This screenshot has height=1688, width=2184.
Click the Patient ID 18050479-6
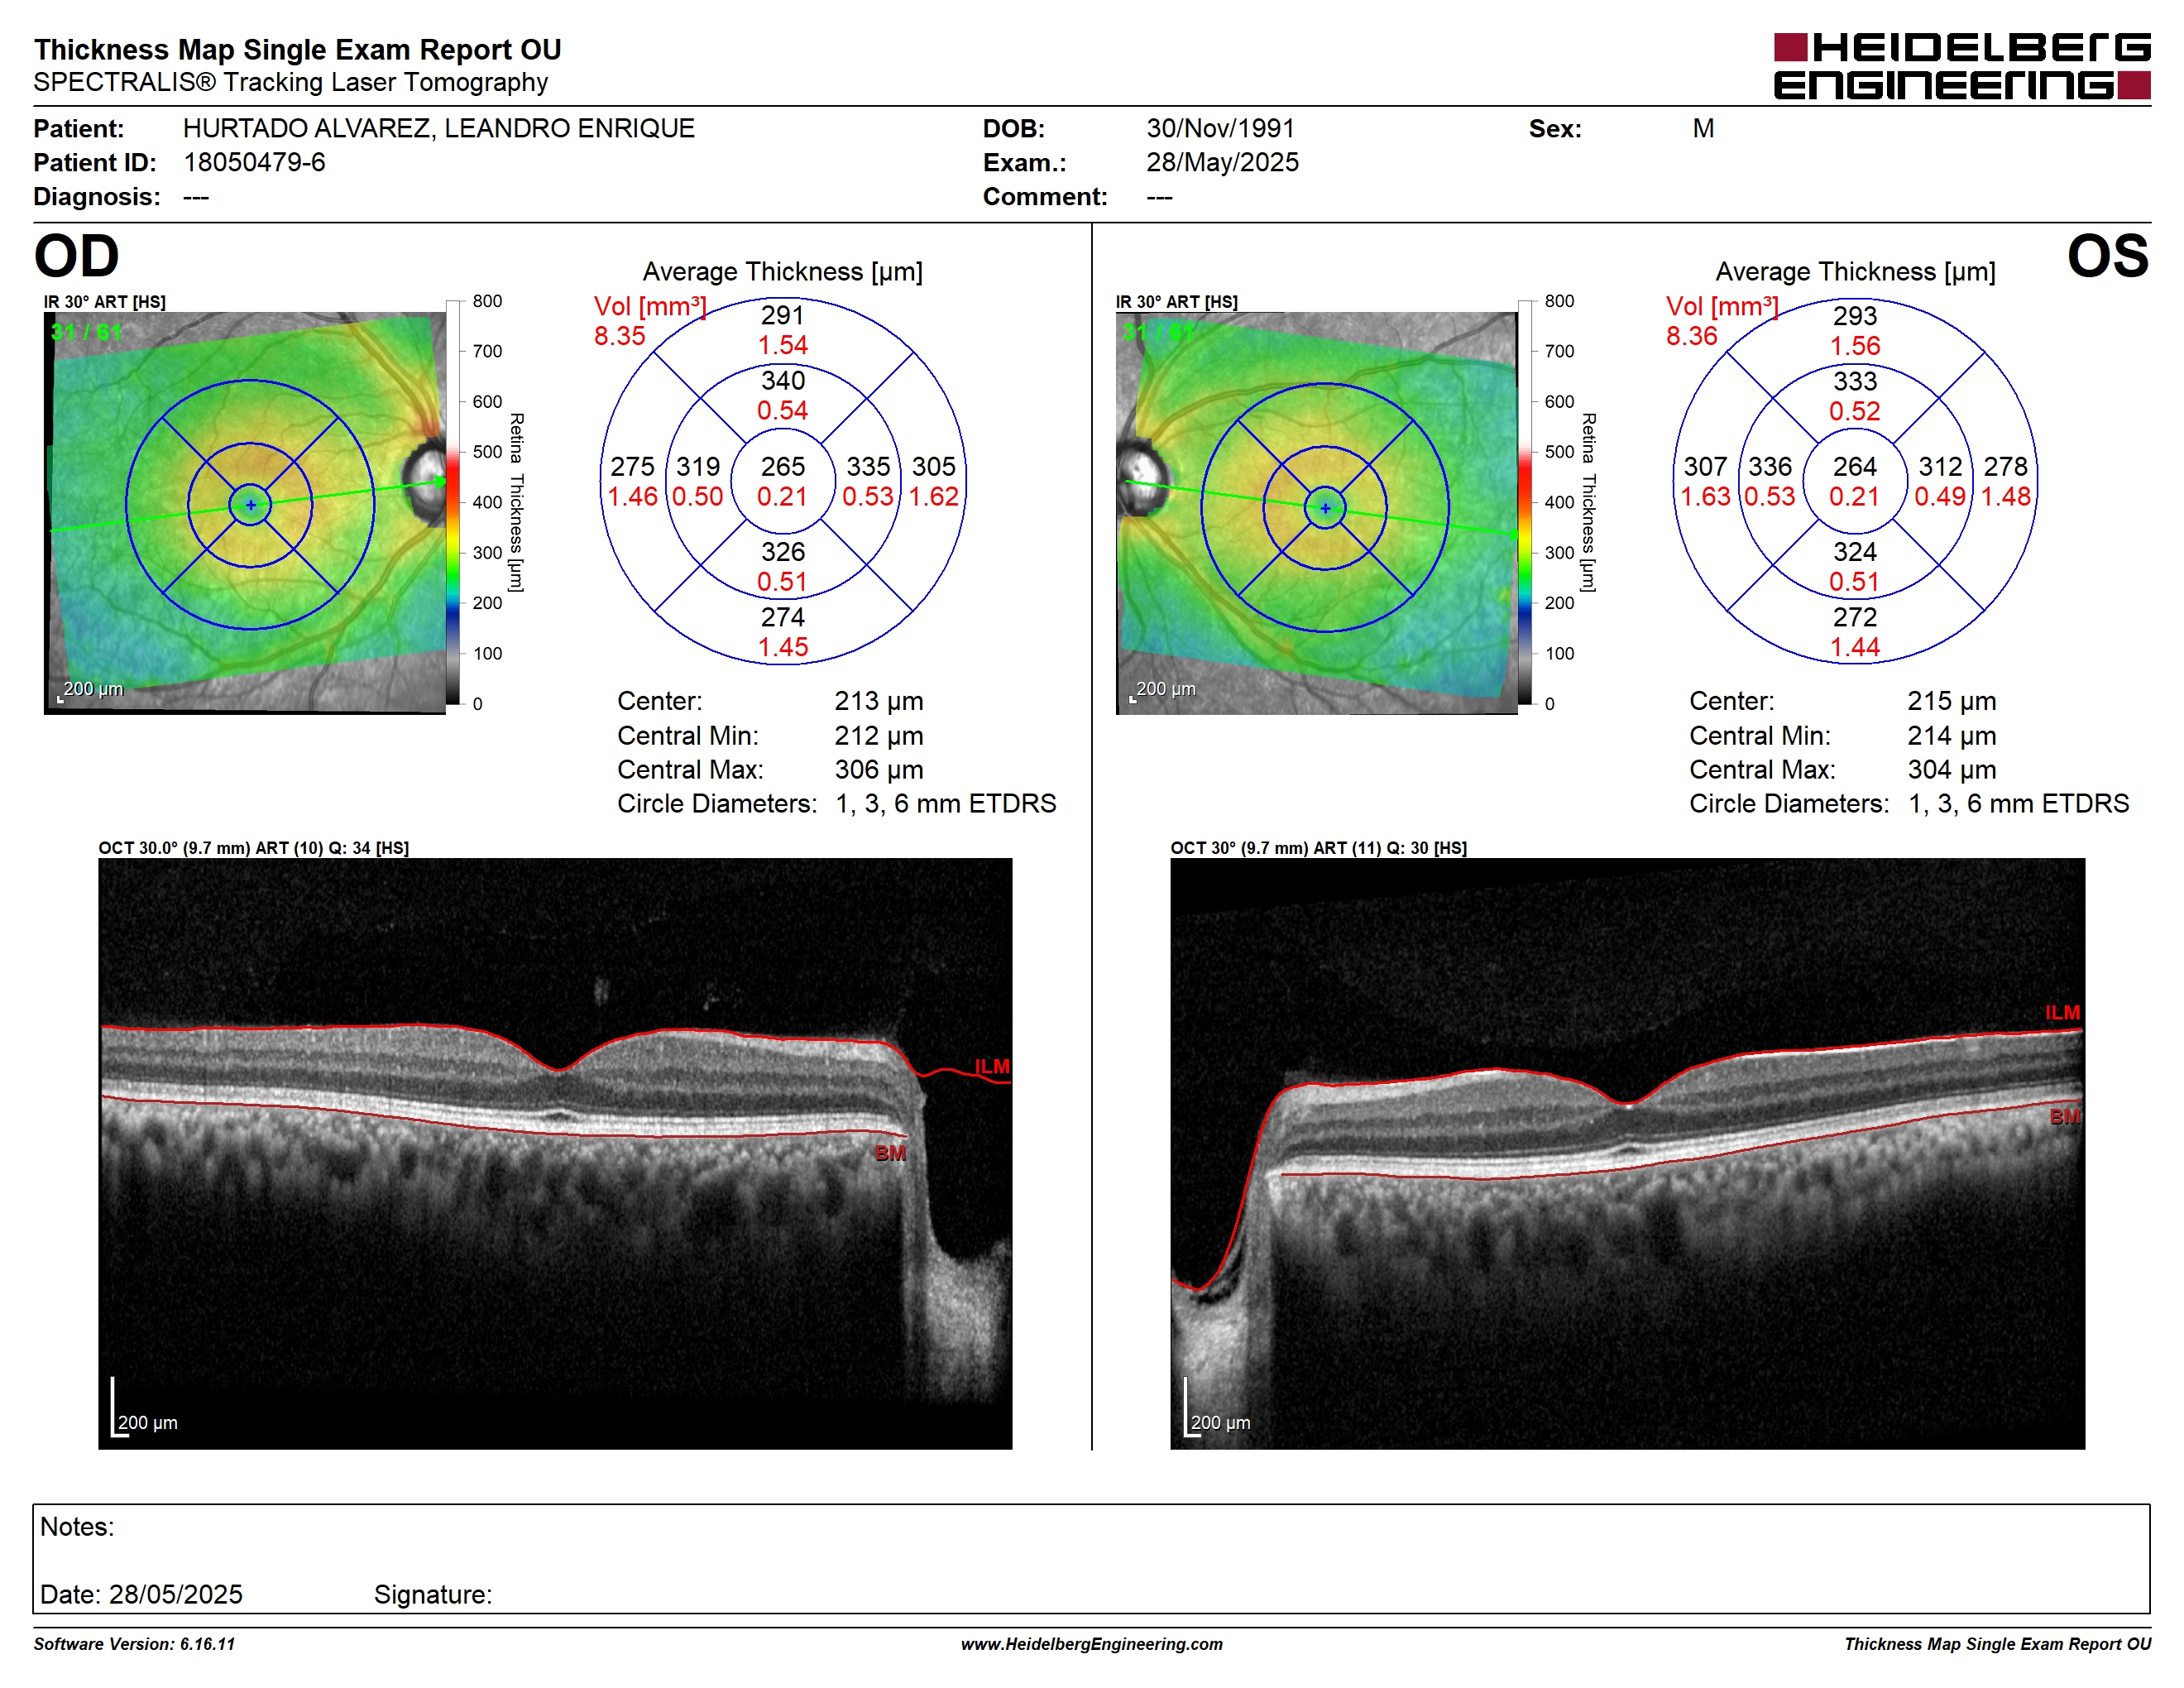pyautogui.click(x=254, y=163)
